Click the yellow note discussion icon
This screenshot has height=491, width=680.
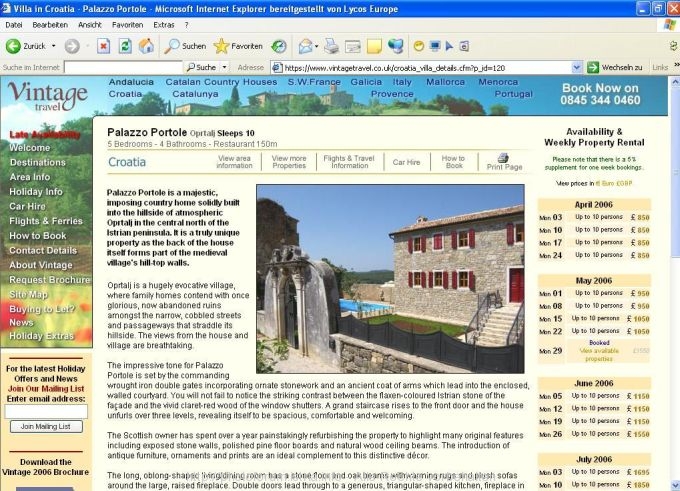coord(374,46)
